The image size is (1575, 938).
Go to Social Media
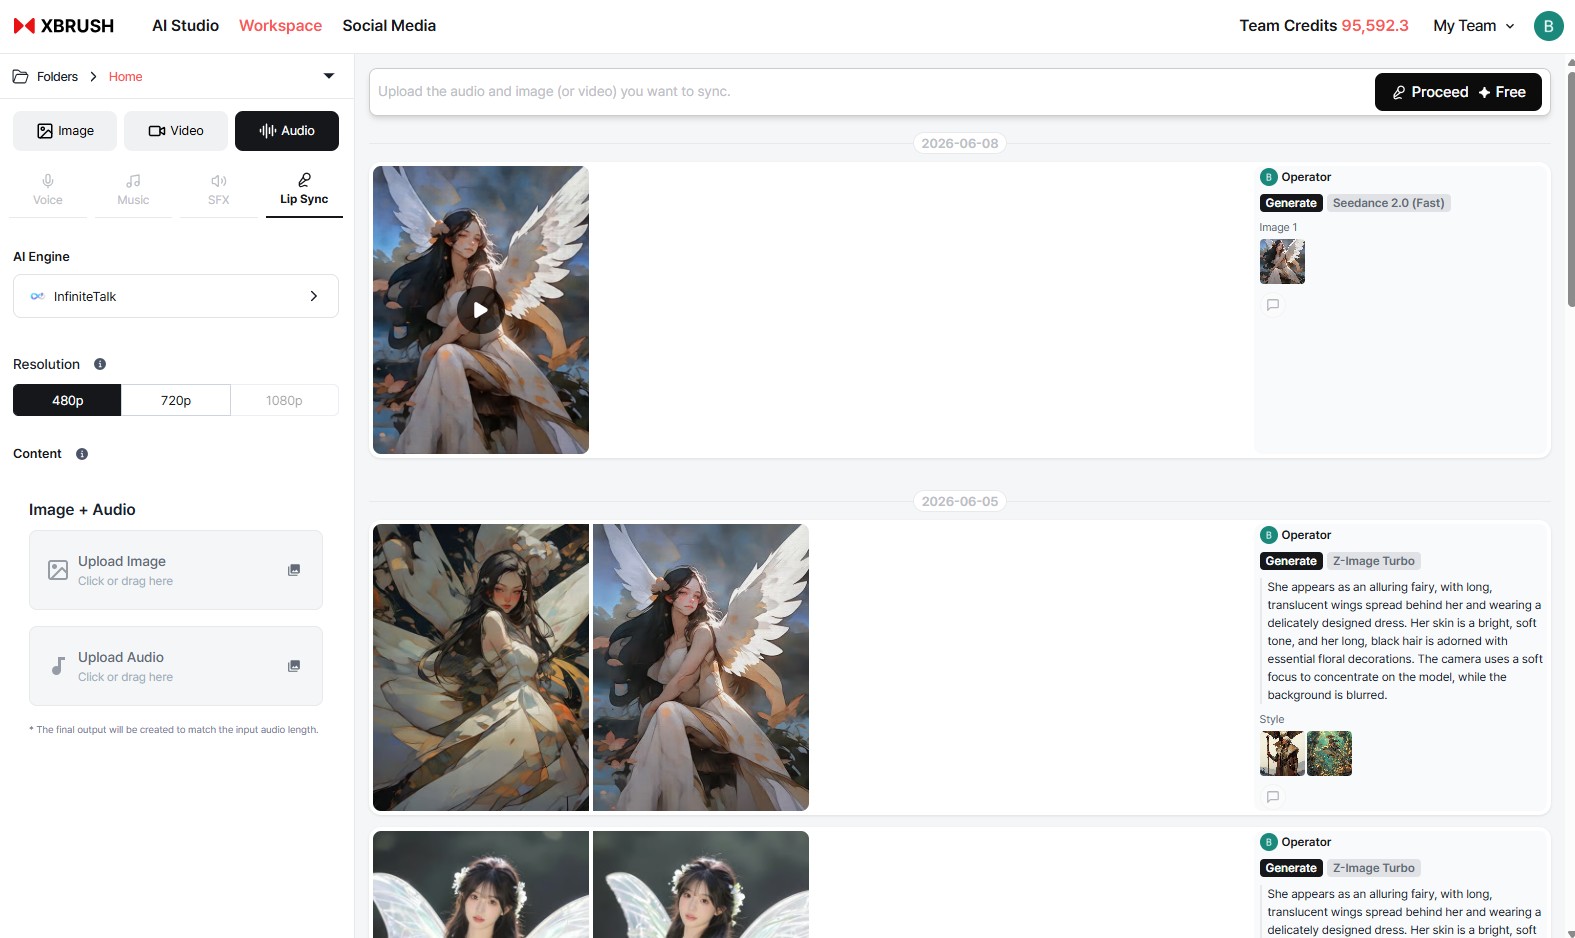pyautogui.click(x=389, y=26)
